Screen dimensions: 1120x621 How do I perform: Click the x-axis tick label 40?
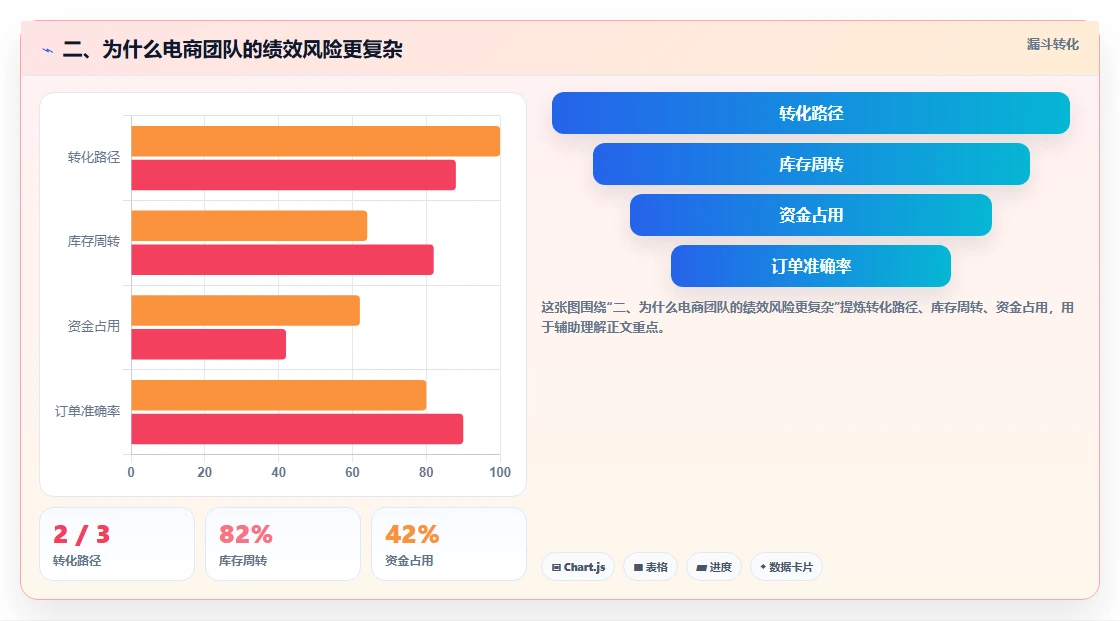point(279,472)
